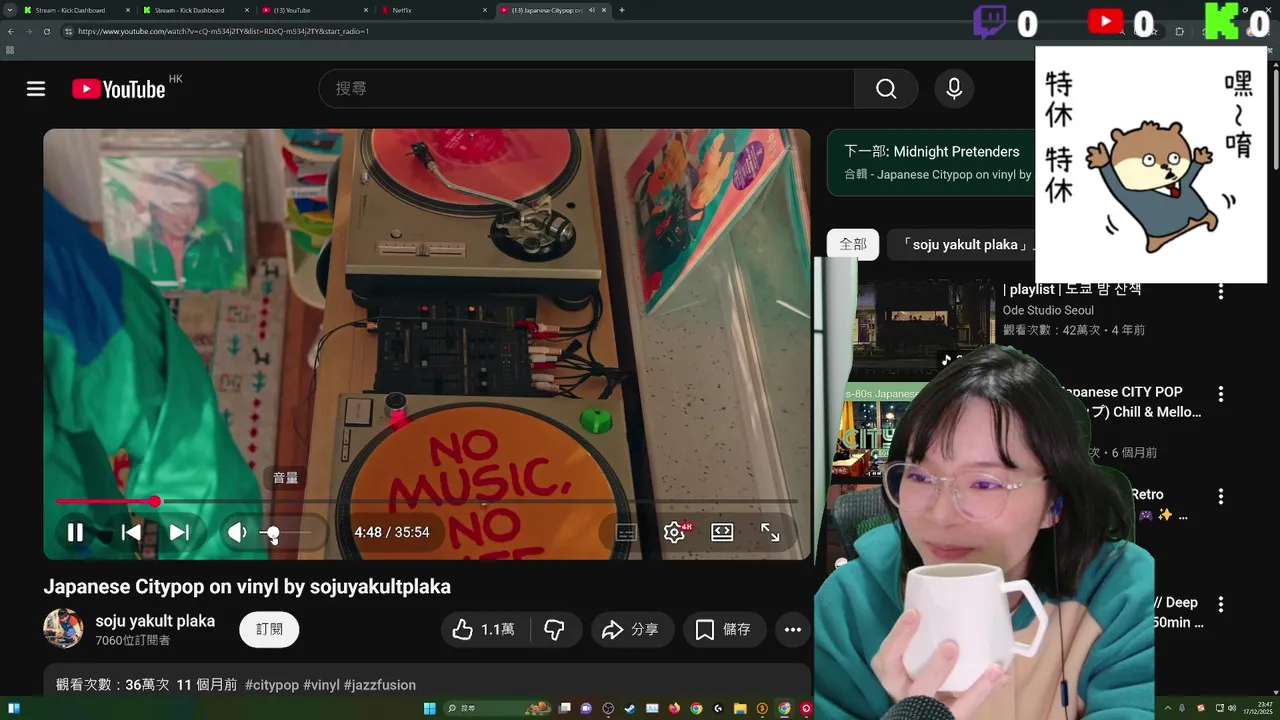Click the #citypop hashtag
Screen dimensions: 1280x720
[x=272, y=685]
